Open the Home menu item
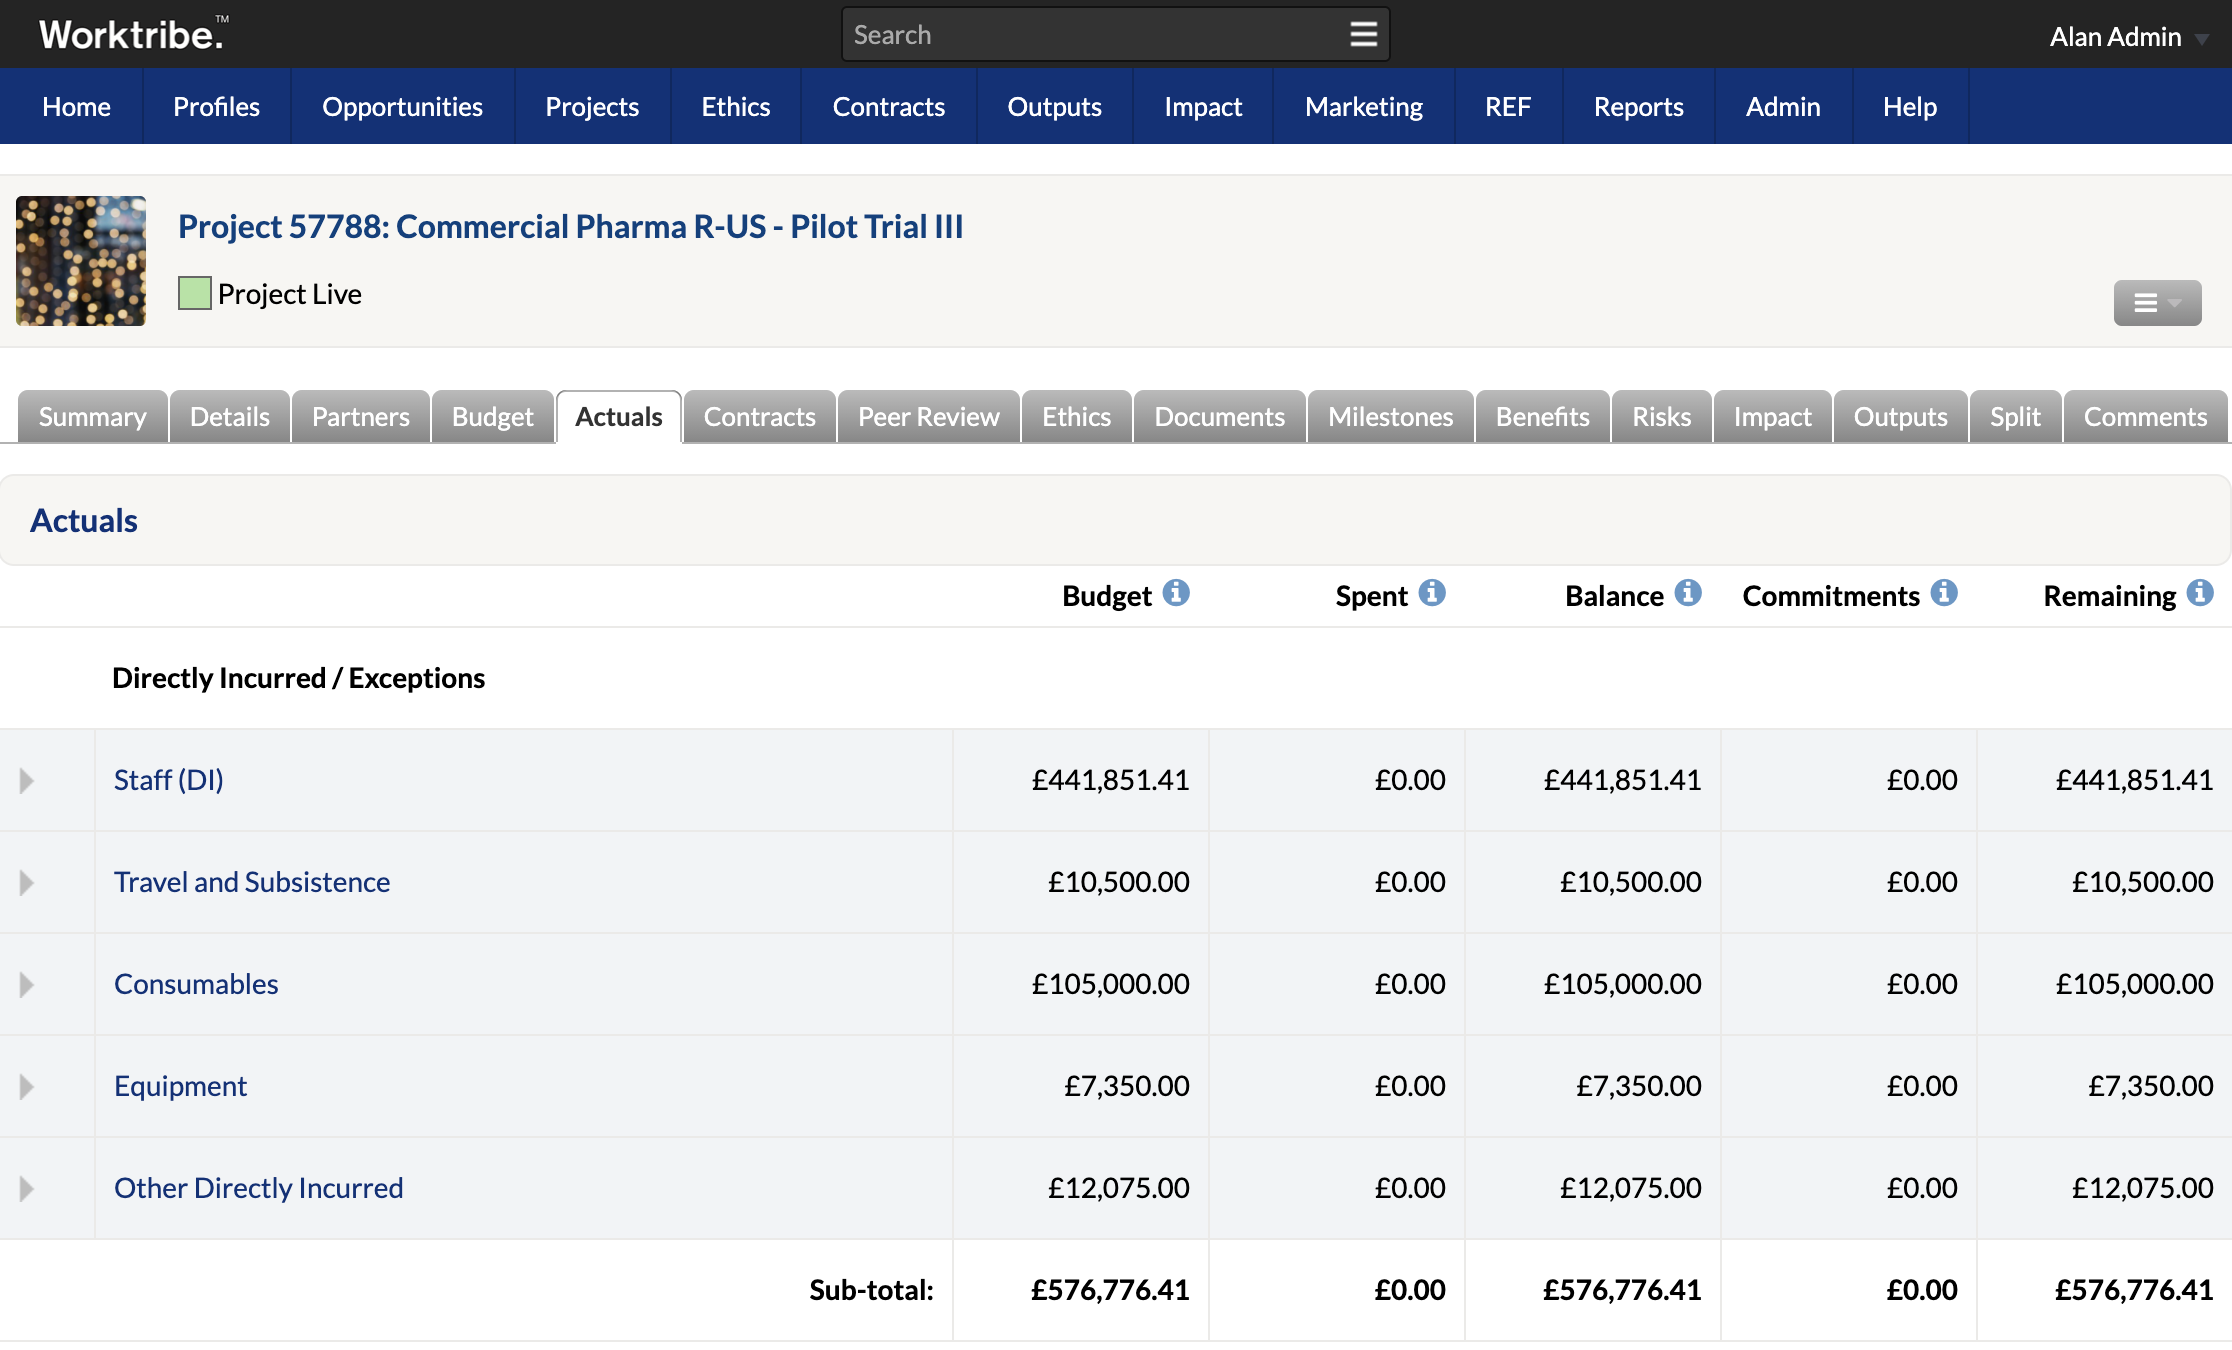The height and width of the screenshot is (1350, 2232). (x=76, y=106)
